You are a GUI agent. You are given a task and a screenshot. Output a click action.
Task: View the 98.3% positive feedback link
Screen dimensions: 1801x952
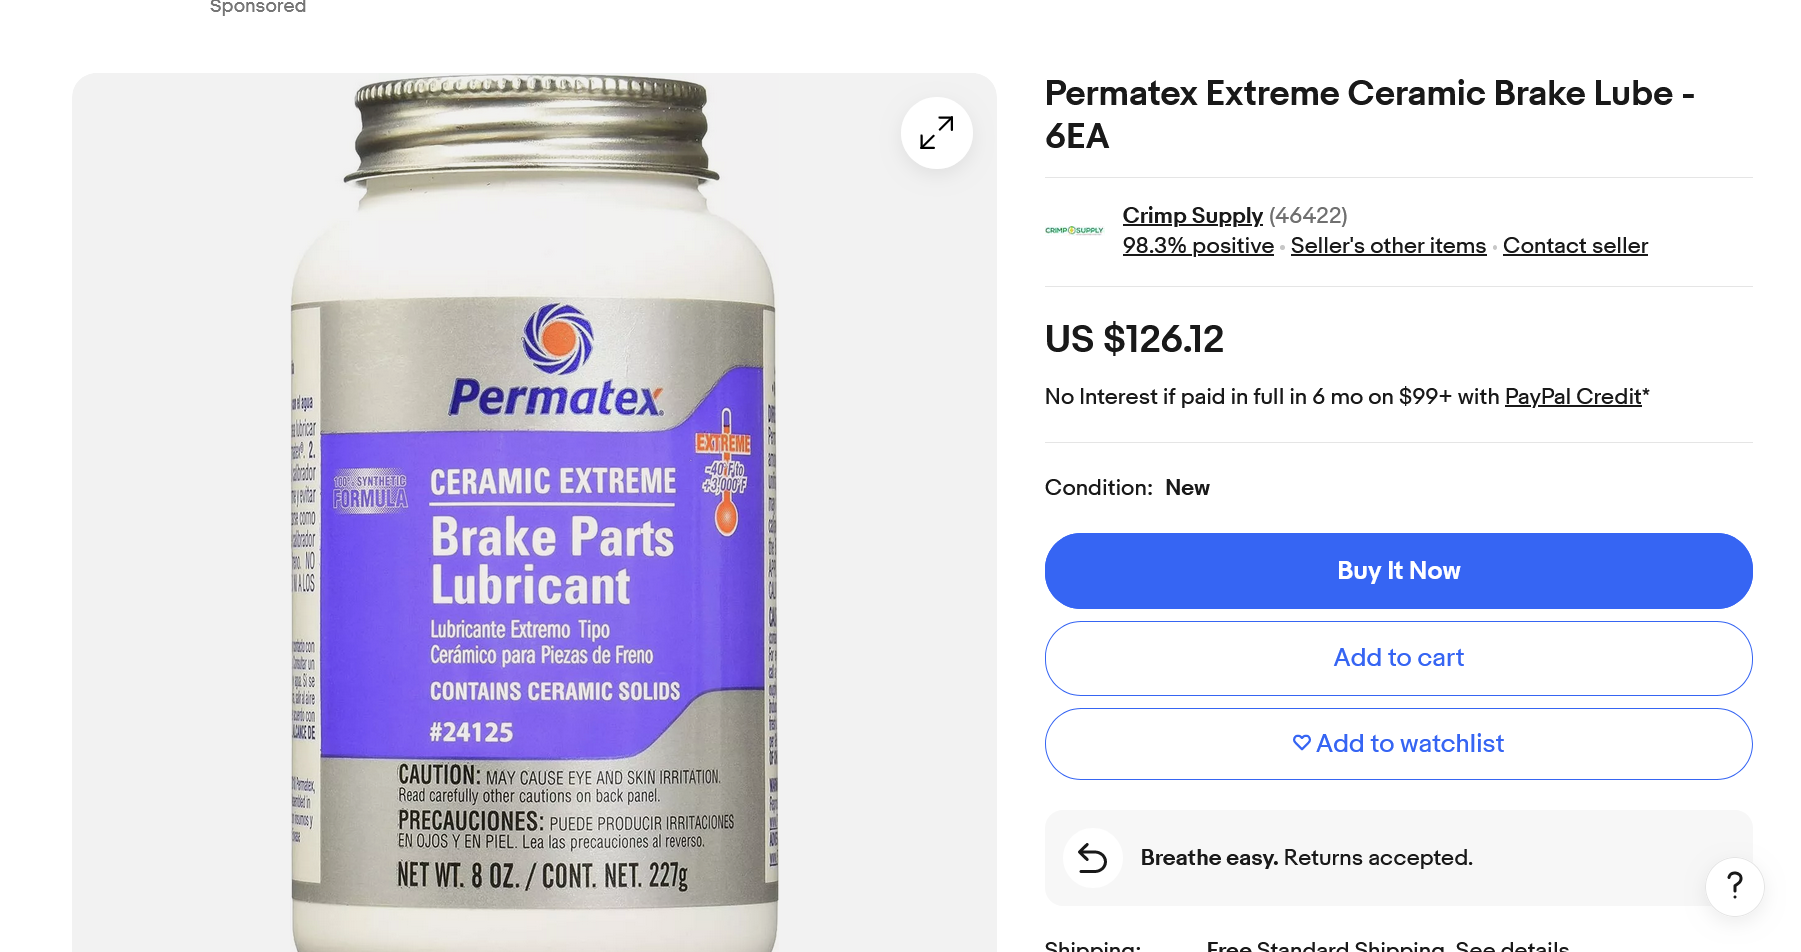1198,246
